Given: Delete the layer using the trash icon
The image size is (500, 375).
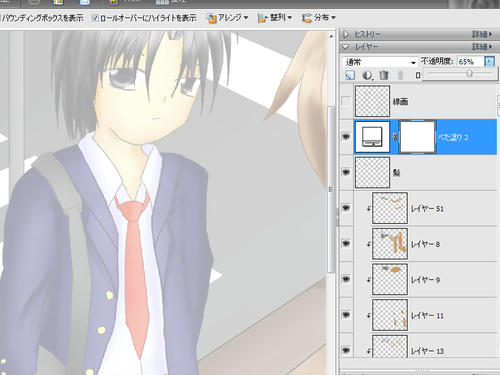Looking at the screenshot, I should point(384,75).
